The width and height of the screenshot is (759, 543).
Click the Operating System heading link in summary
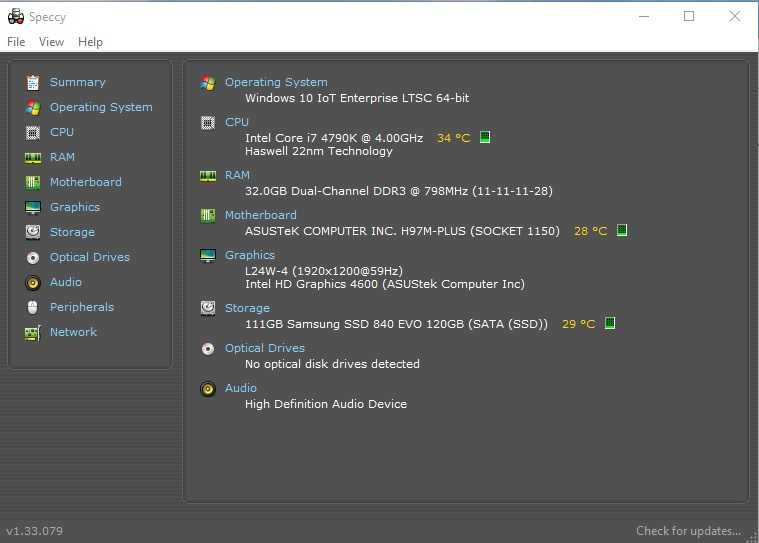(276, 82)
